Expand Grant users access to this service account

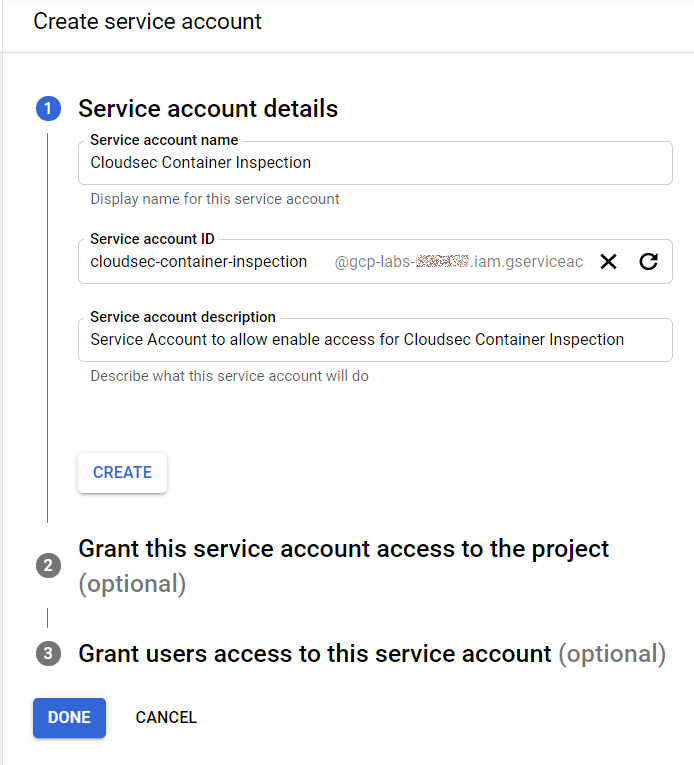coord(315,654)
